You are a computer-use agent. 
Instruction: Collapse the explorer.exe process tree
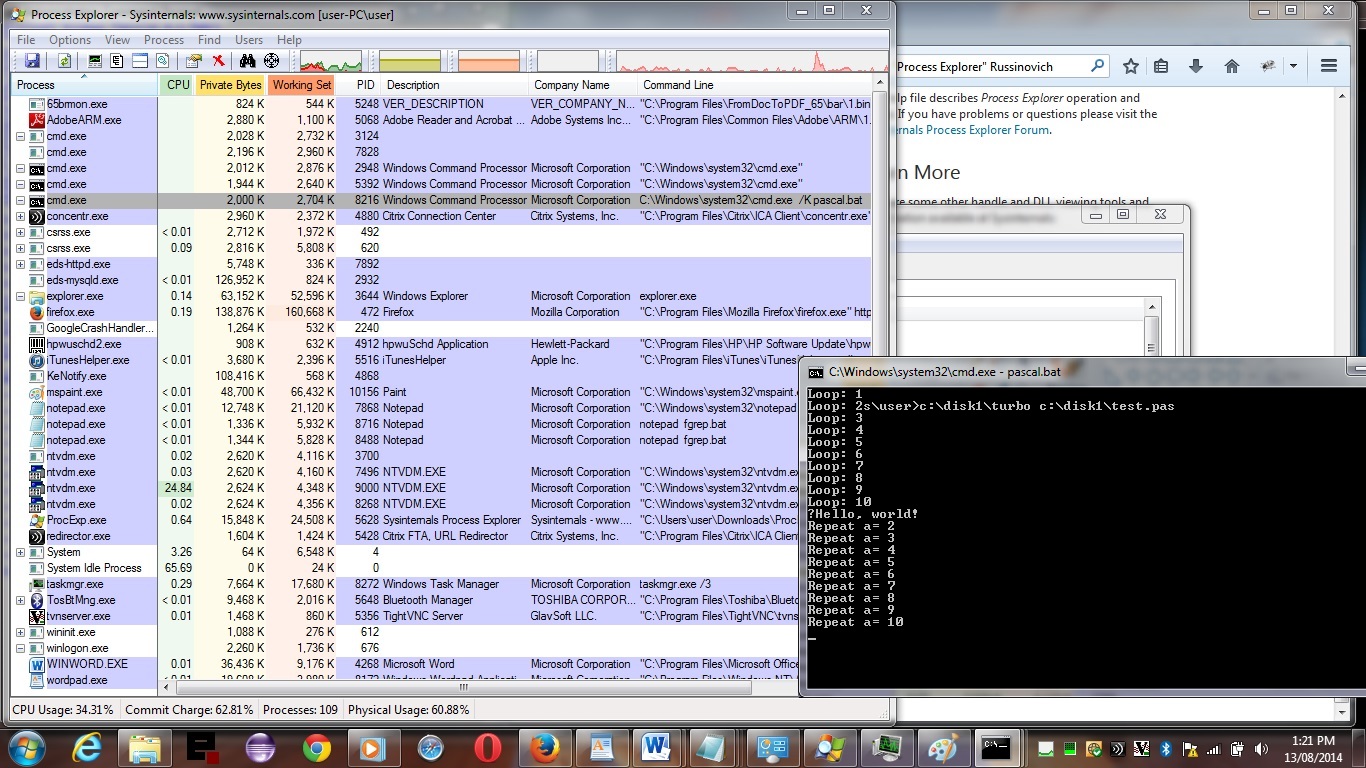click(20, 296)
